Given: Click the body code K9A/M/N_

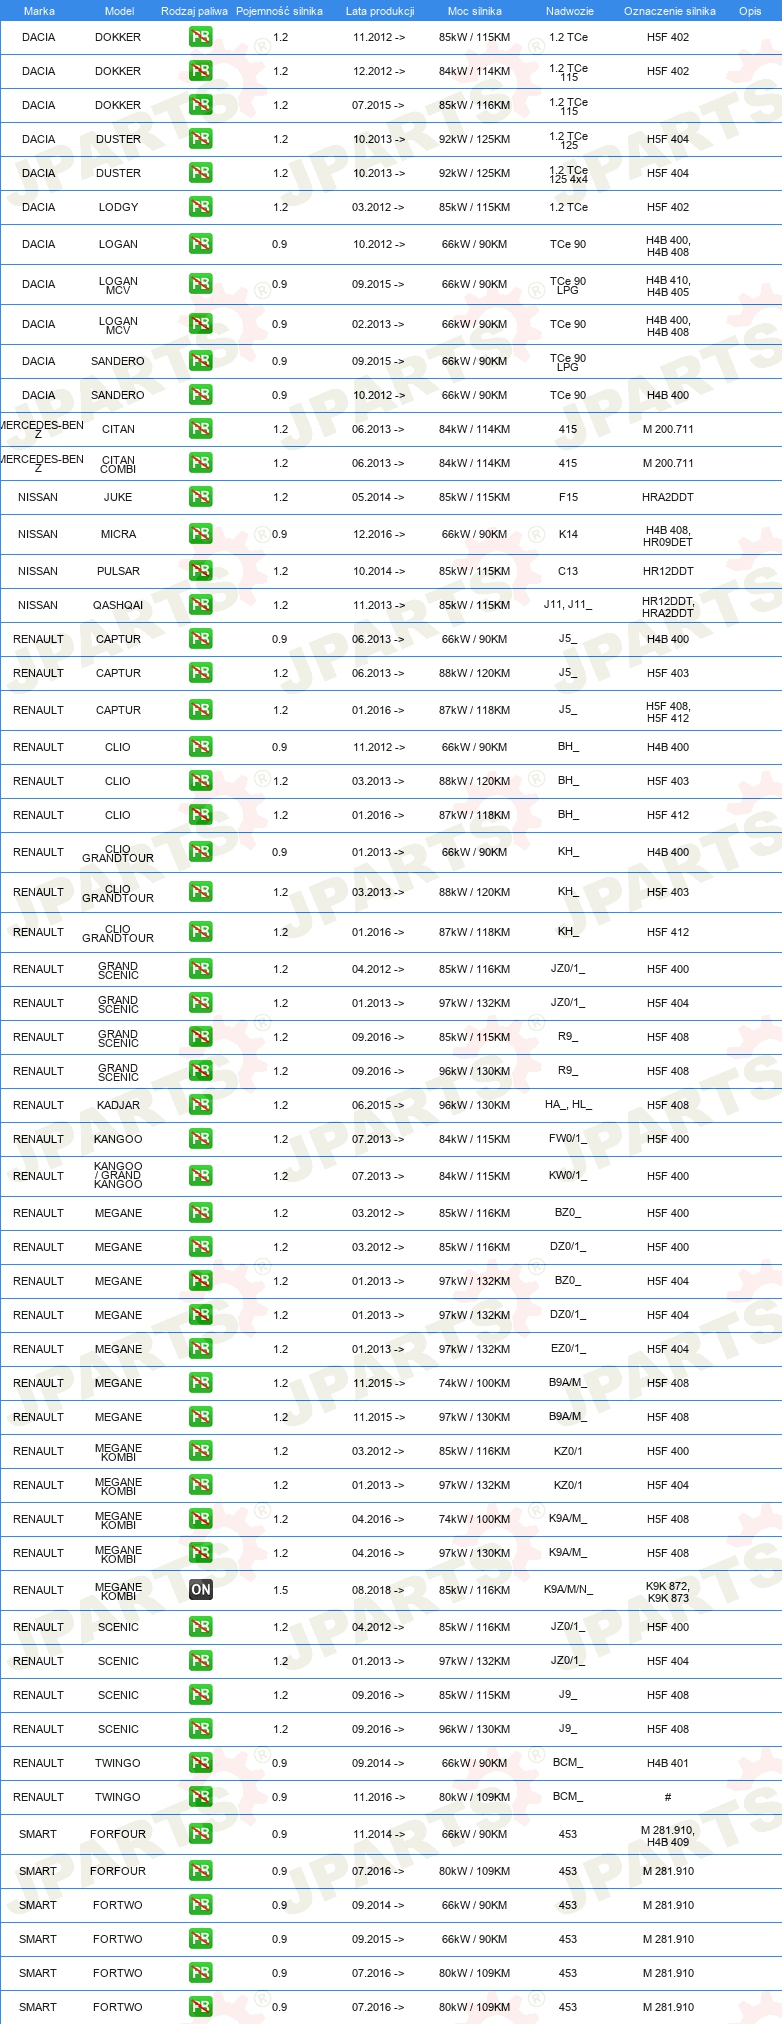Looking at the screenshot, I should (568, 1590).
